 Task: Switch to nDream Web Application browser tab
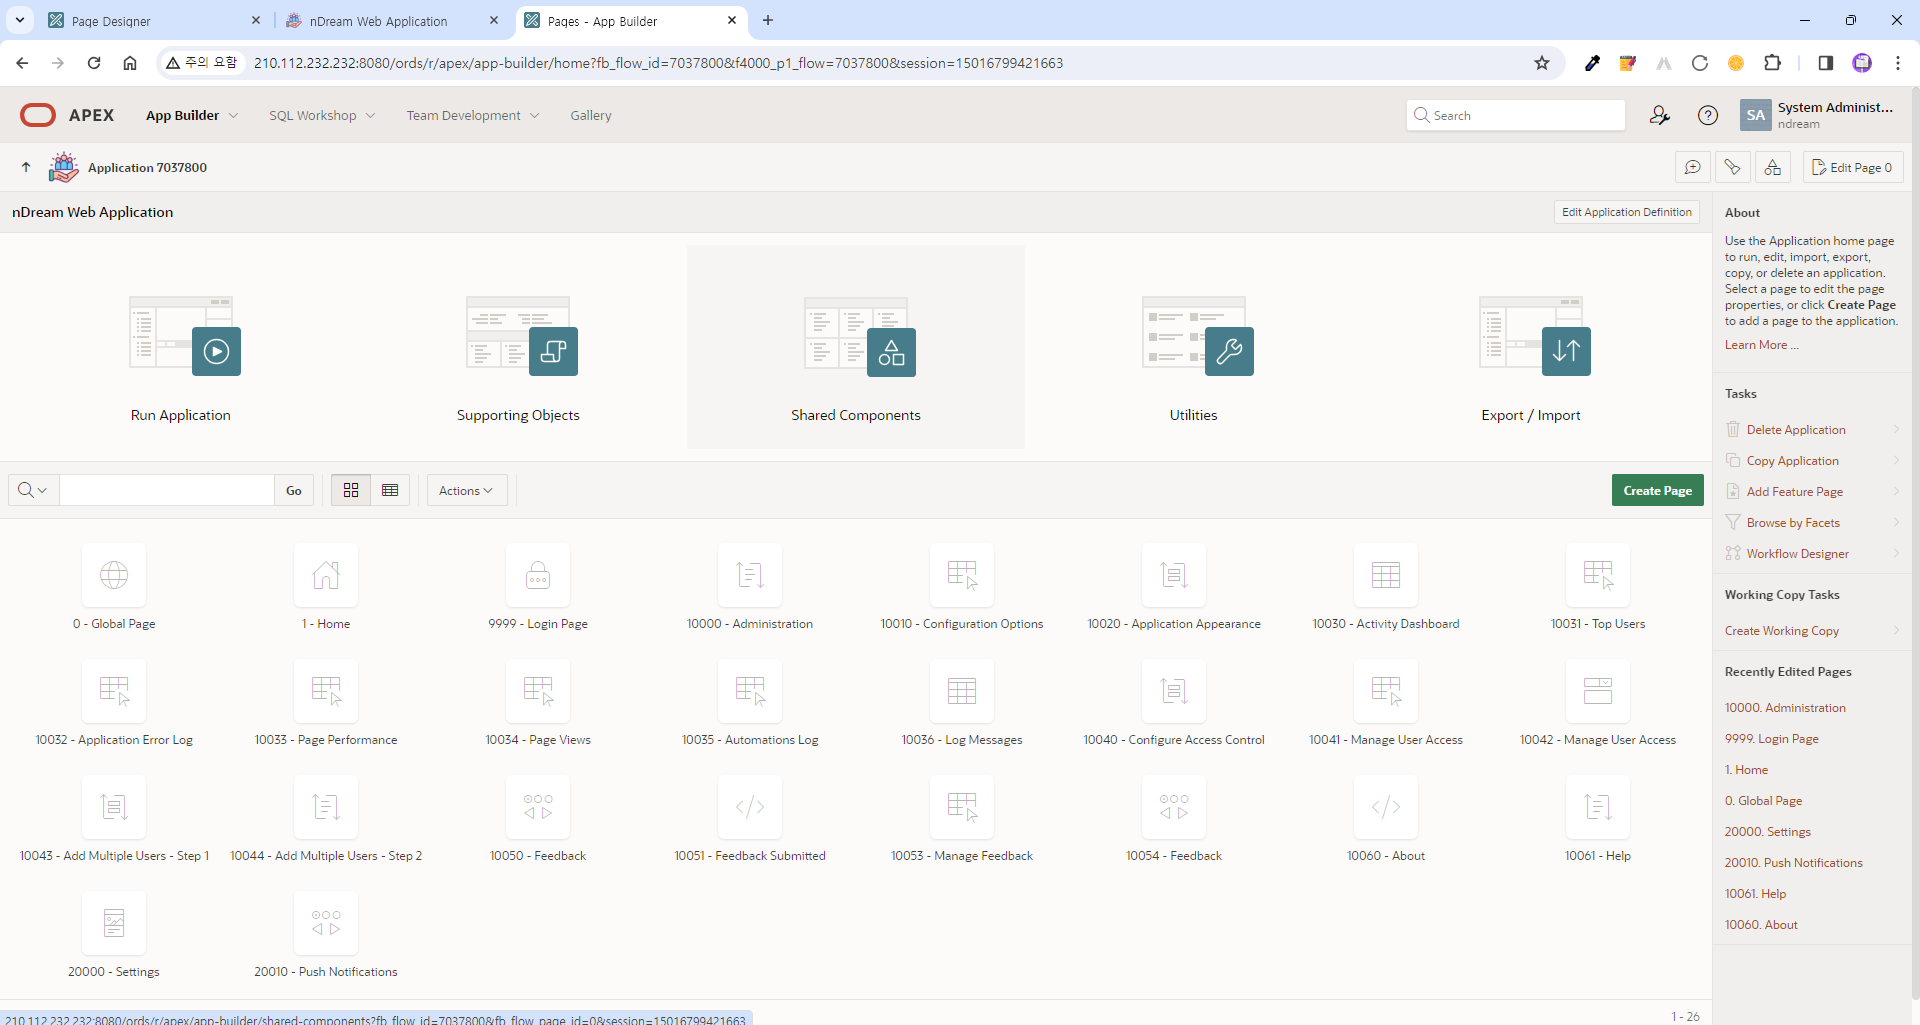pos(393,20)
